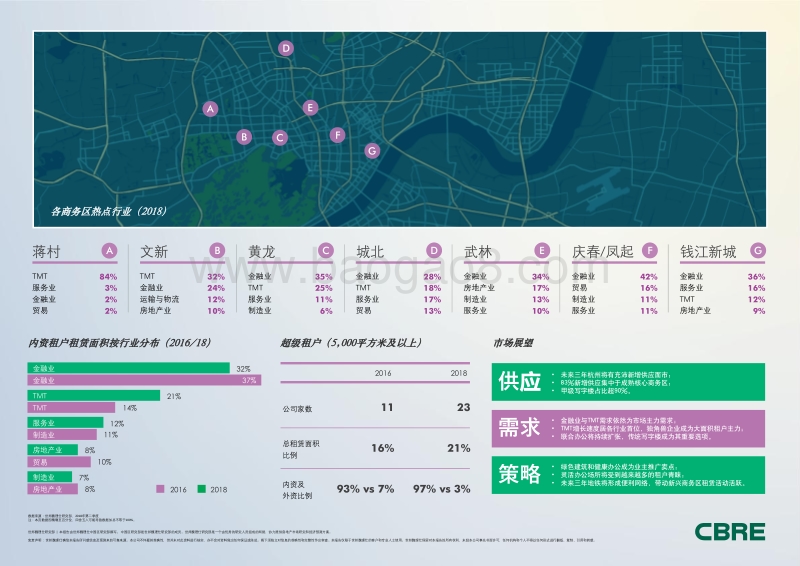Click the 36% 金融业 value under 钱江新城
The image size is (800, 566).
[x=756, y=277]
